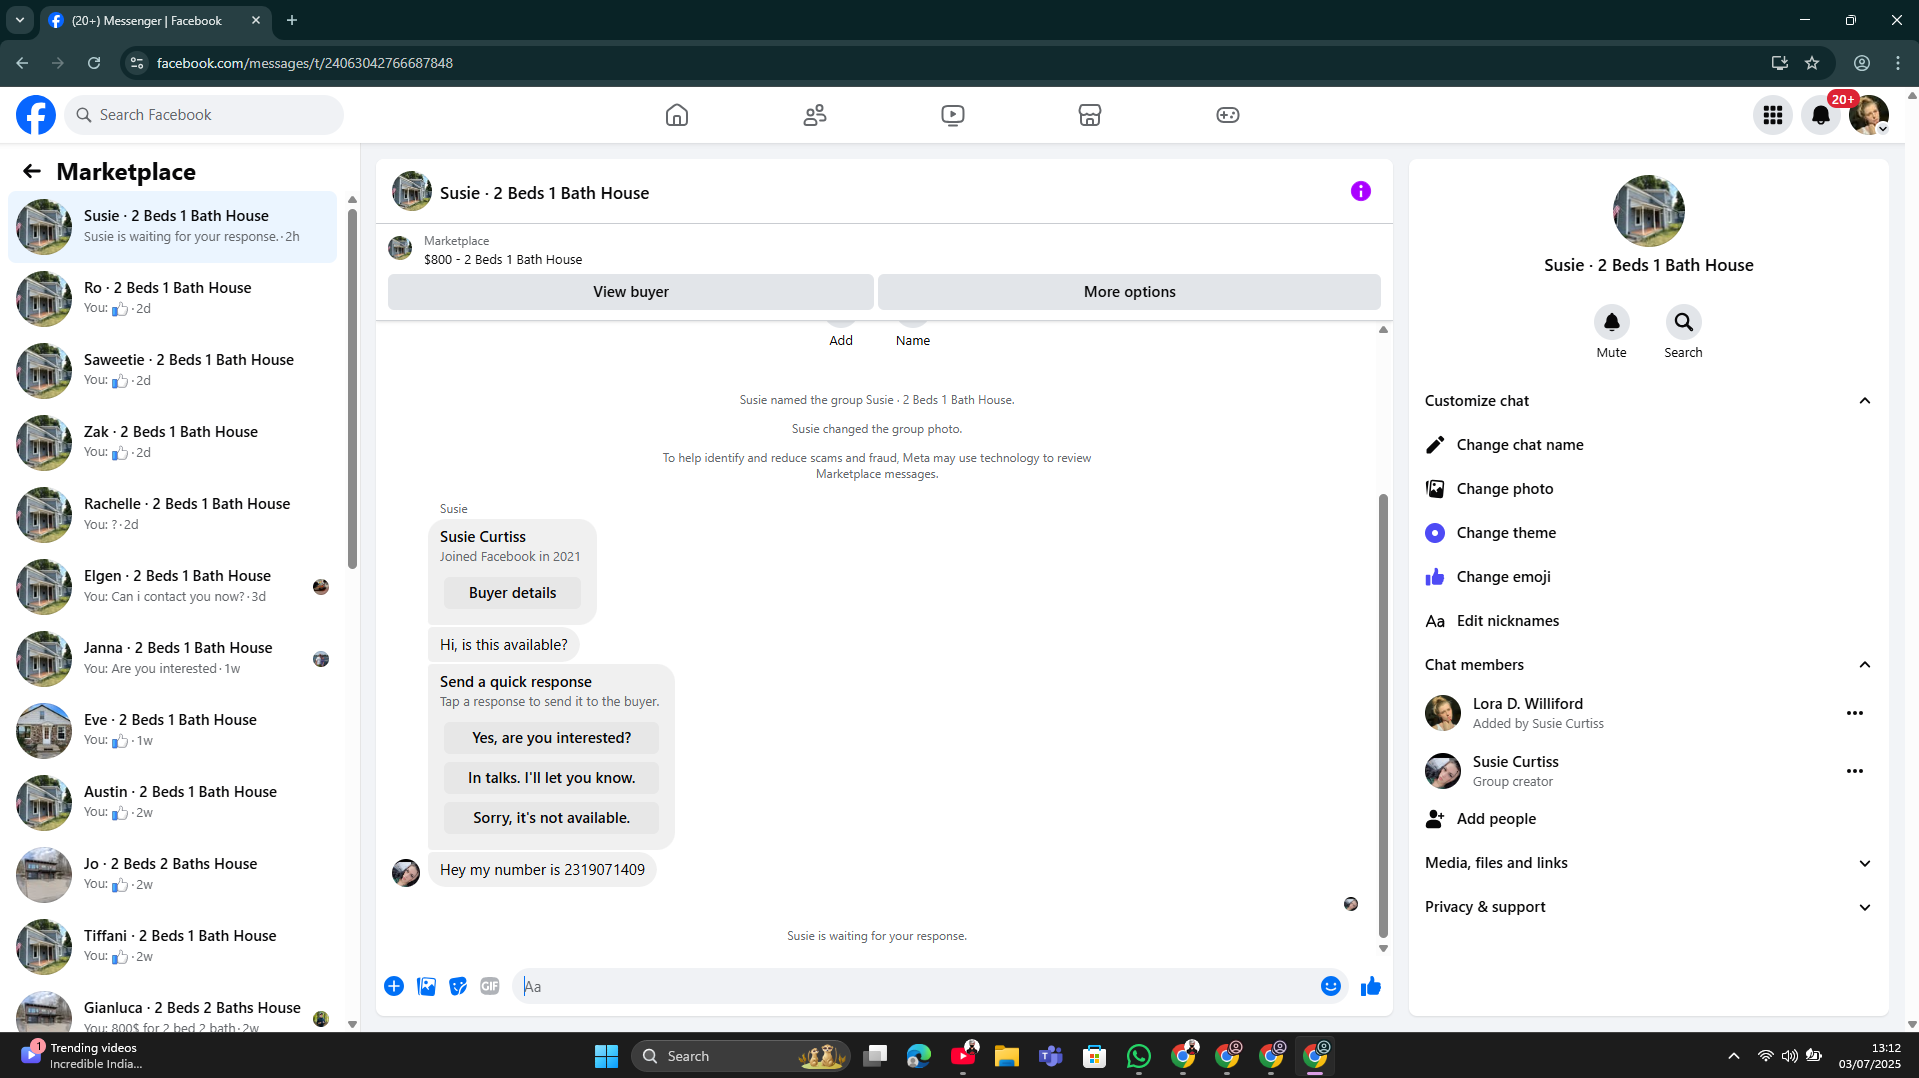Open the notifications bell
This screenshot has width=1919, height=1078.
click(1821, 115)
